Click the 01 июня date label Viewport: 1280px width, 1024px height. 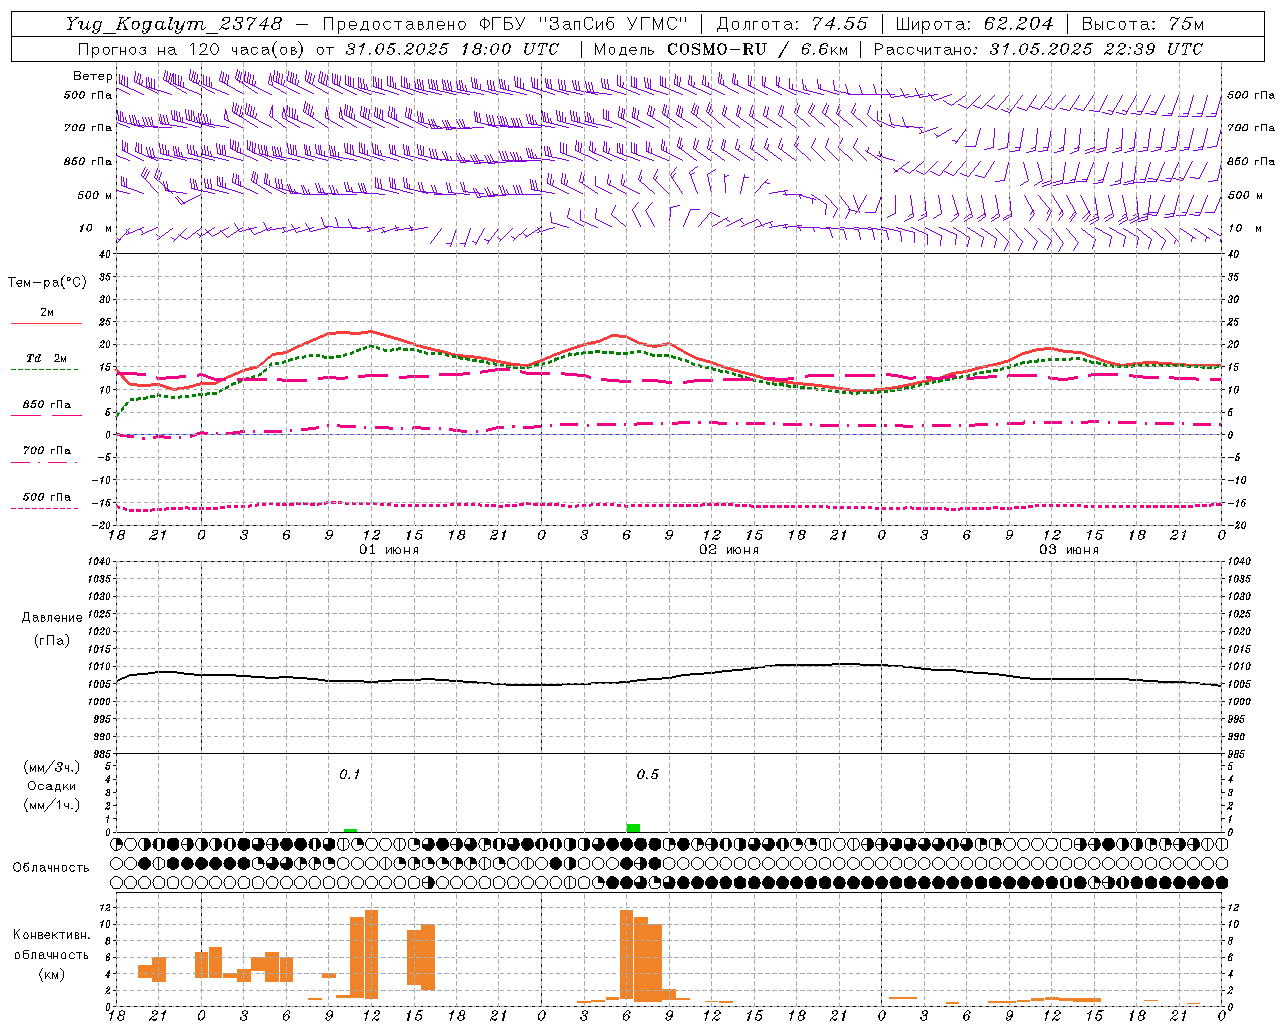coord(389,550)
